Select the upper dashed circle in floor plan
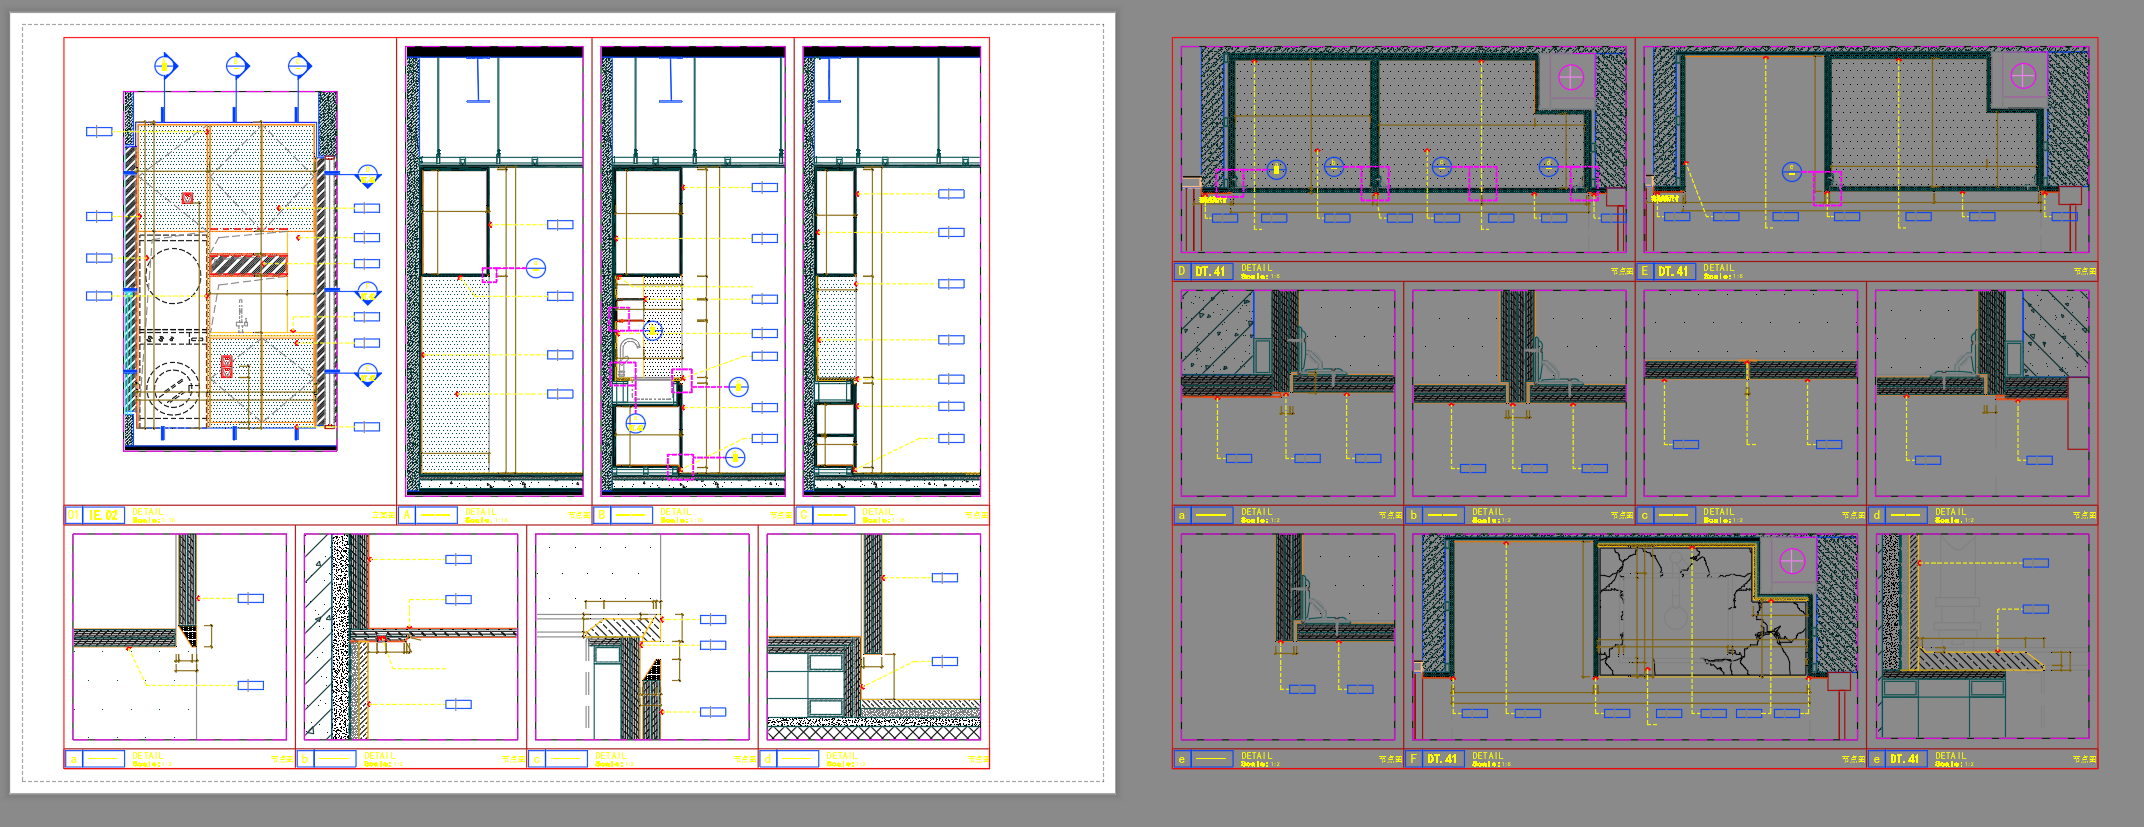This screenshot has height=827, width=2144. point(172,274)
